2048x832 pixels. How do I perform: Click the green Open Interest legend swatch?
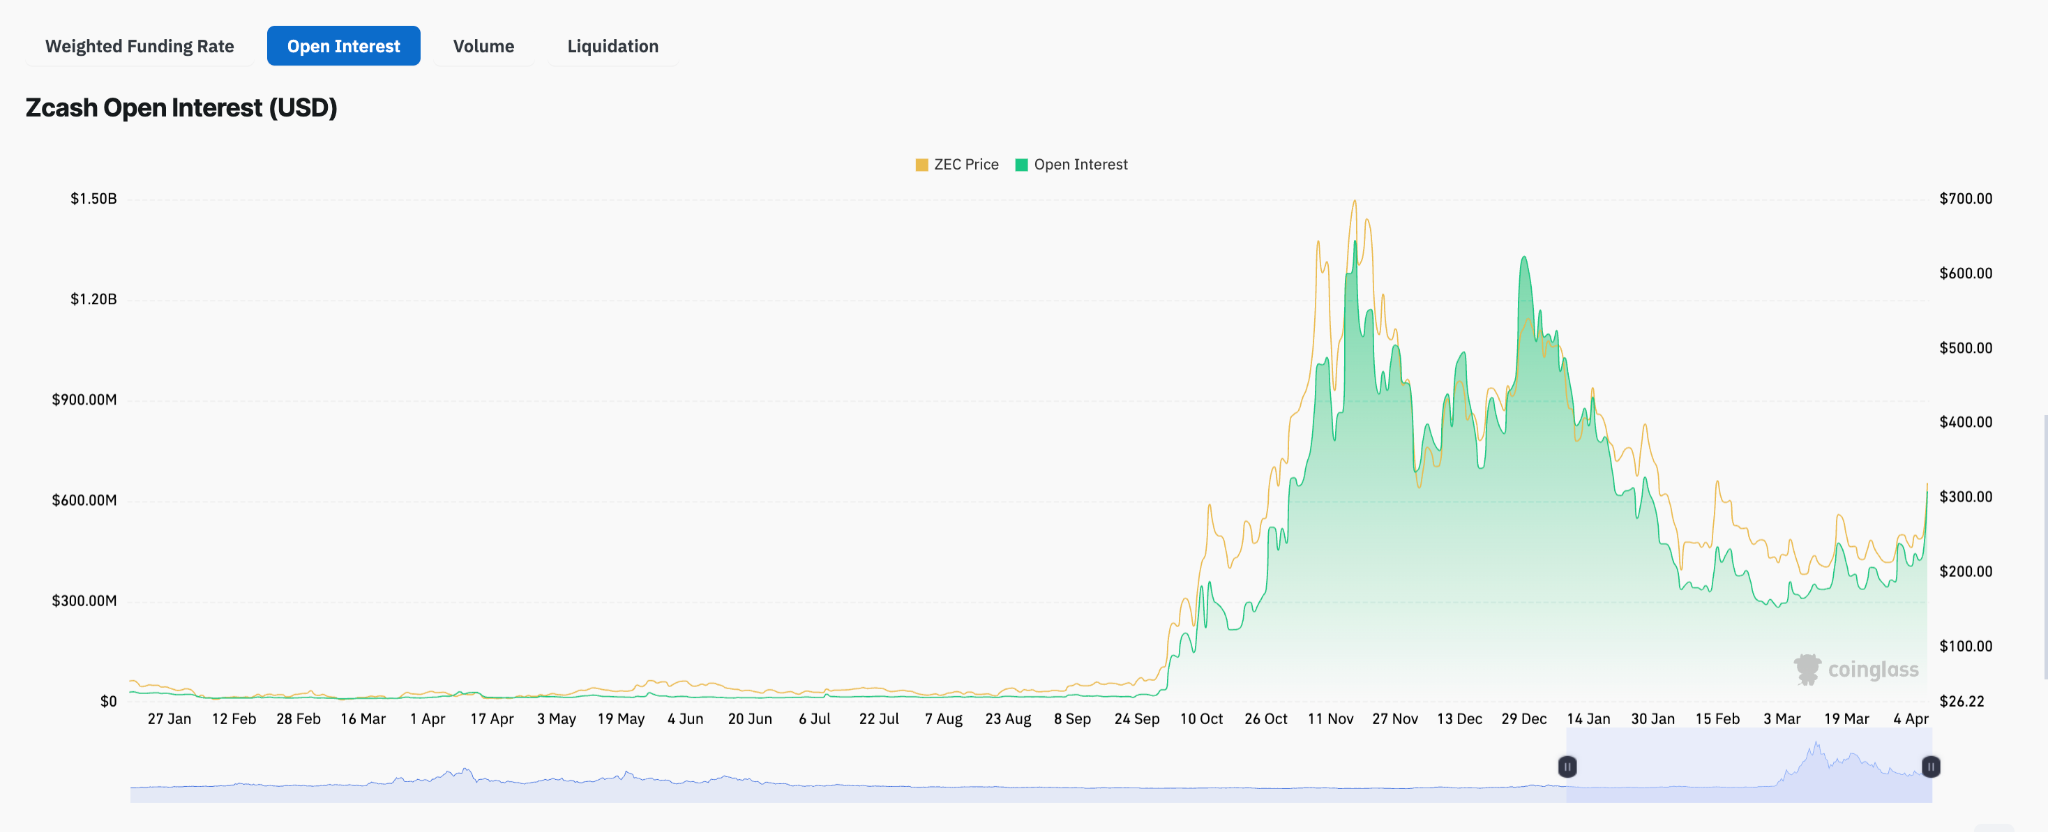1021,165
